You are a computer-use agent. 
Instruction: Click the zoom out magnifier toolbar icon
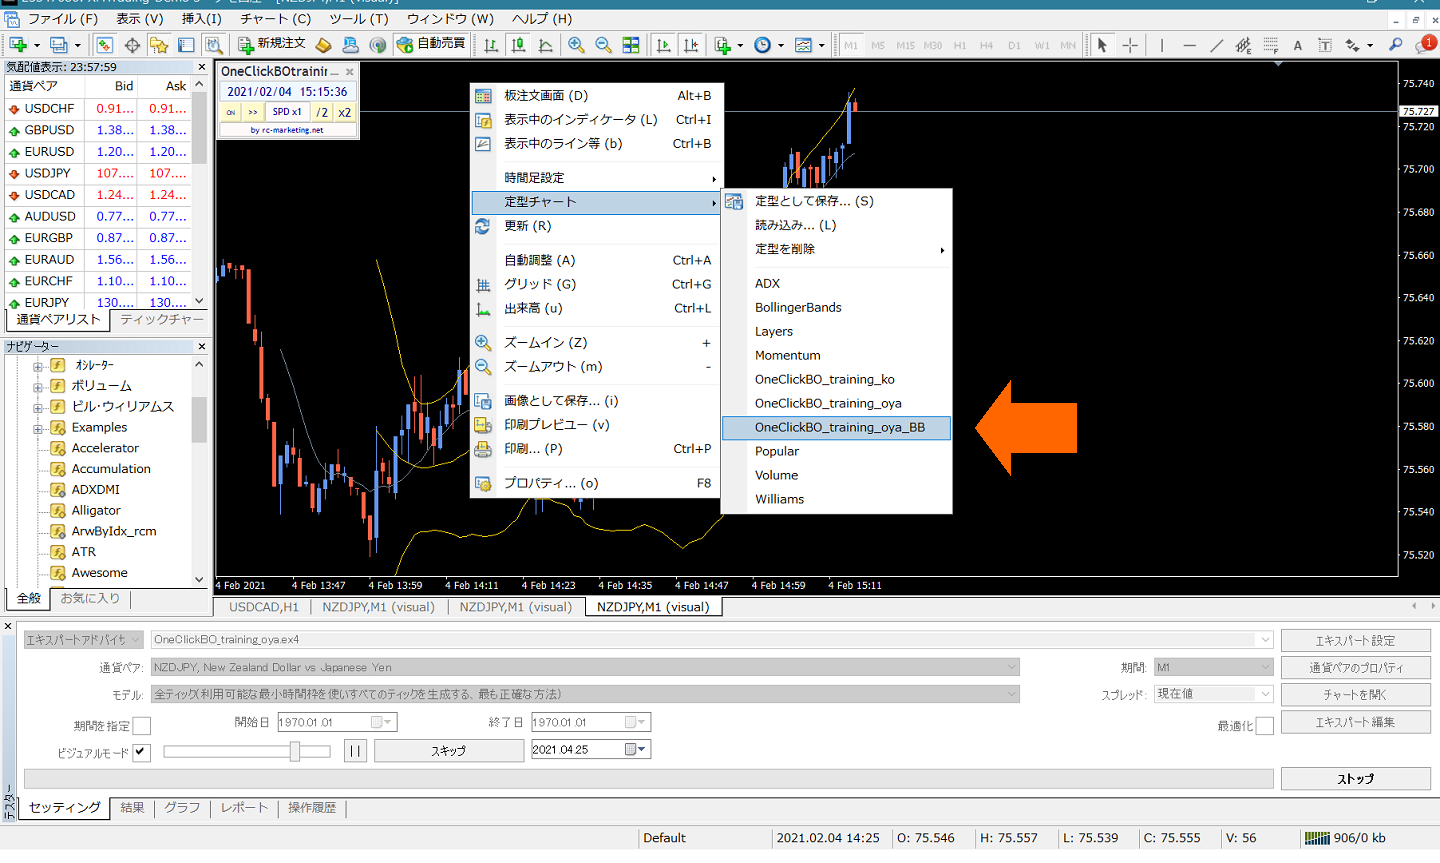coord(603,45)
